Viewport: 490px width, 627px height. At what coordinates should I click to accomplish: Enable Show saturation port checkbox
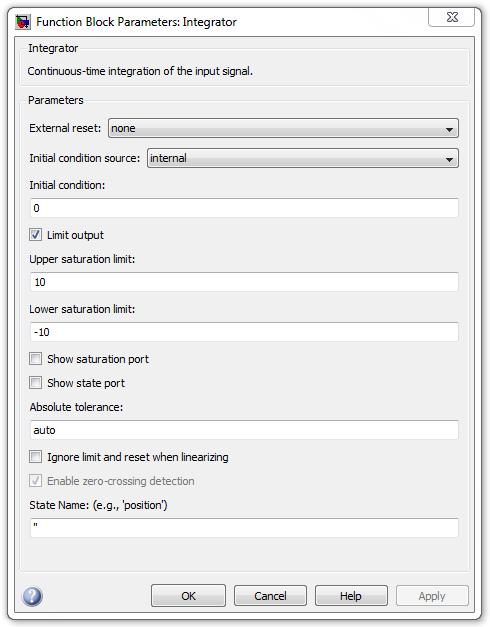pos(35,359)
